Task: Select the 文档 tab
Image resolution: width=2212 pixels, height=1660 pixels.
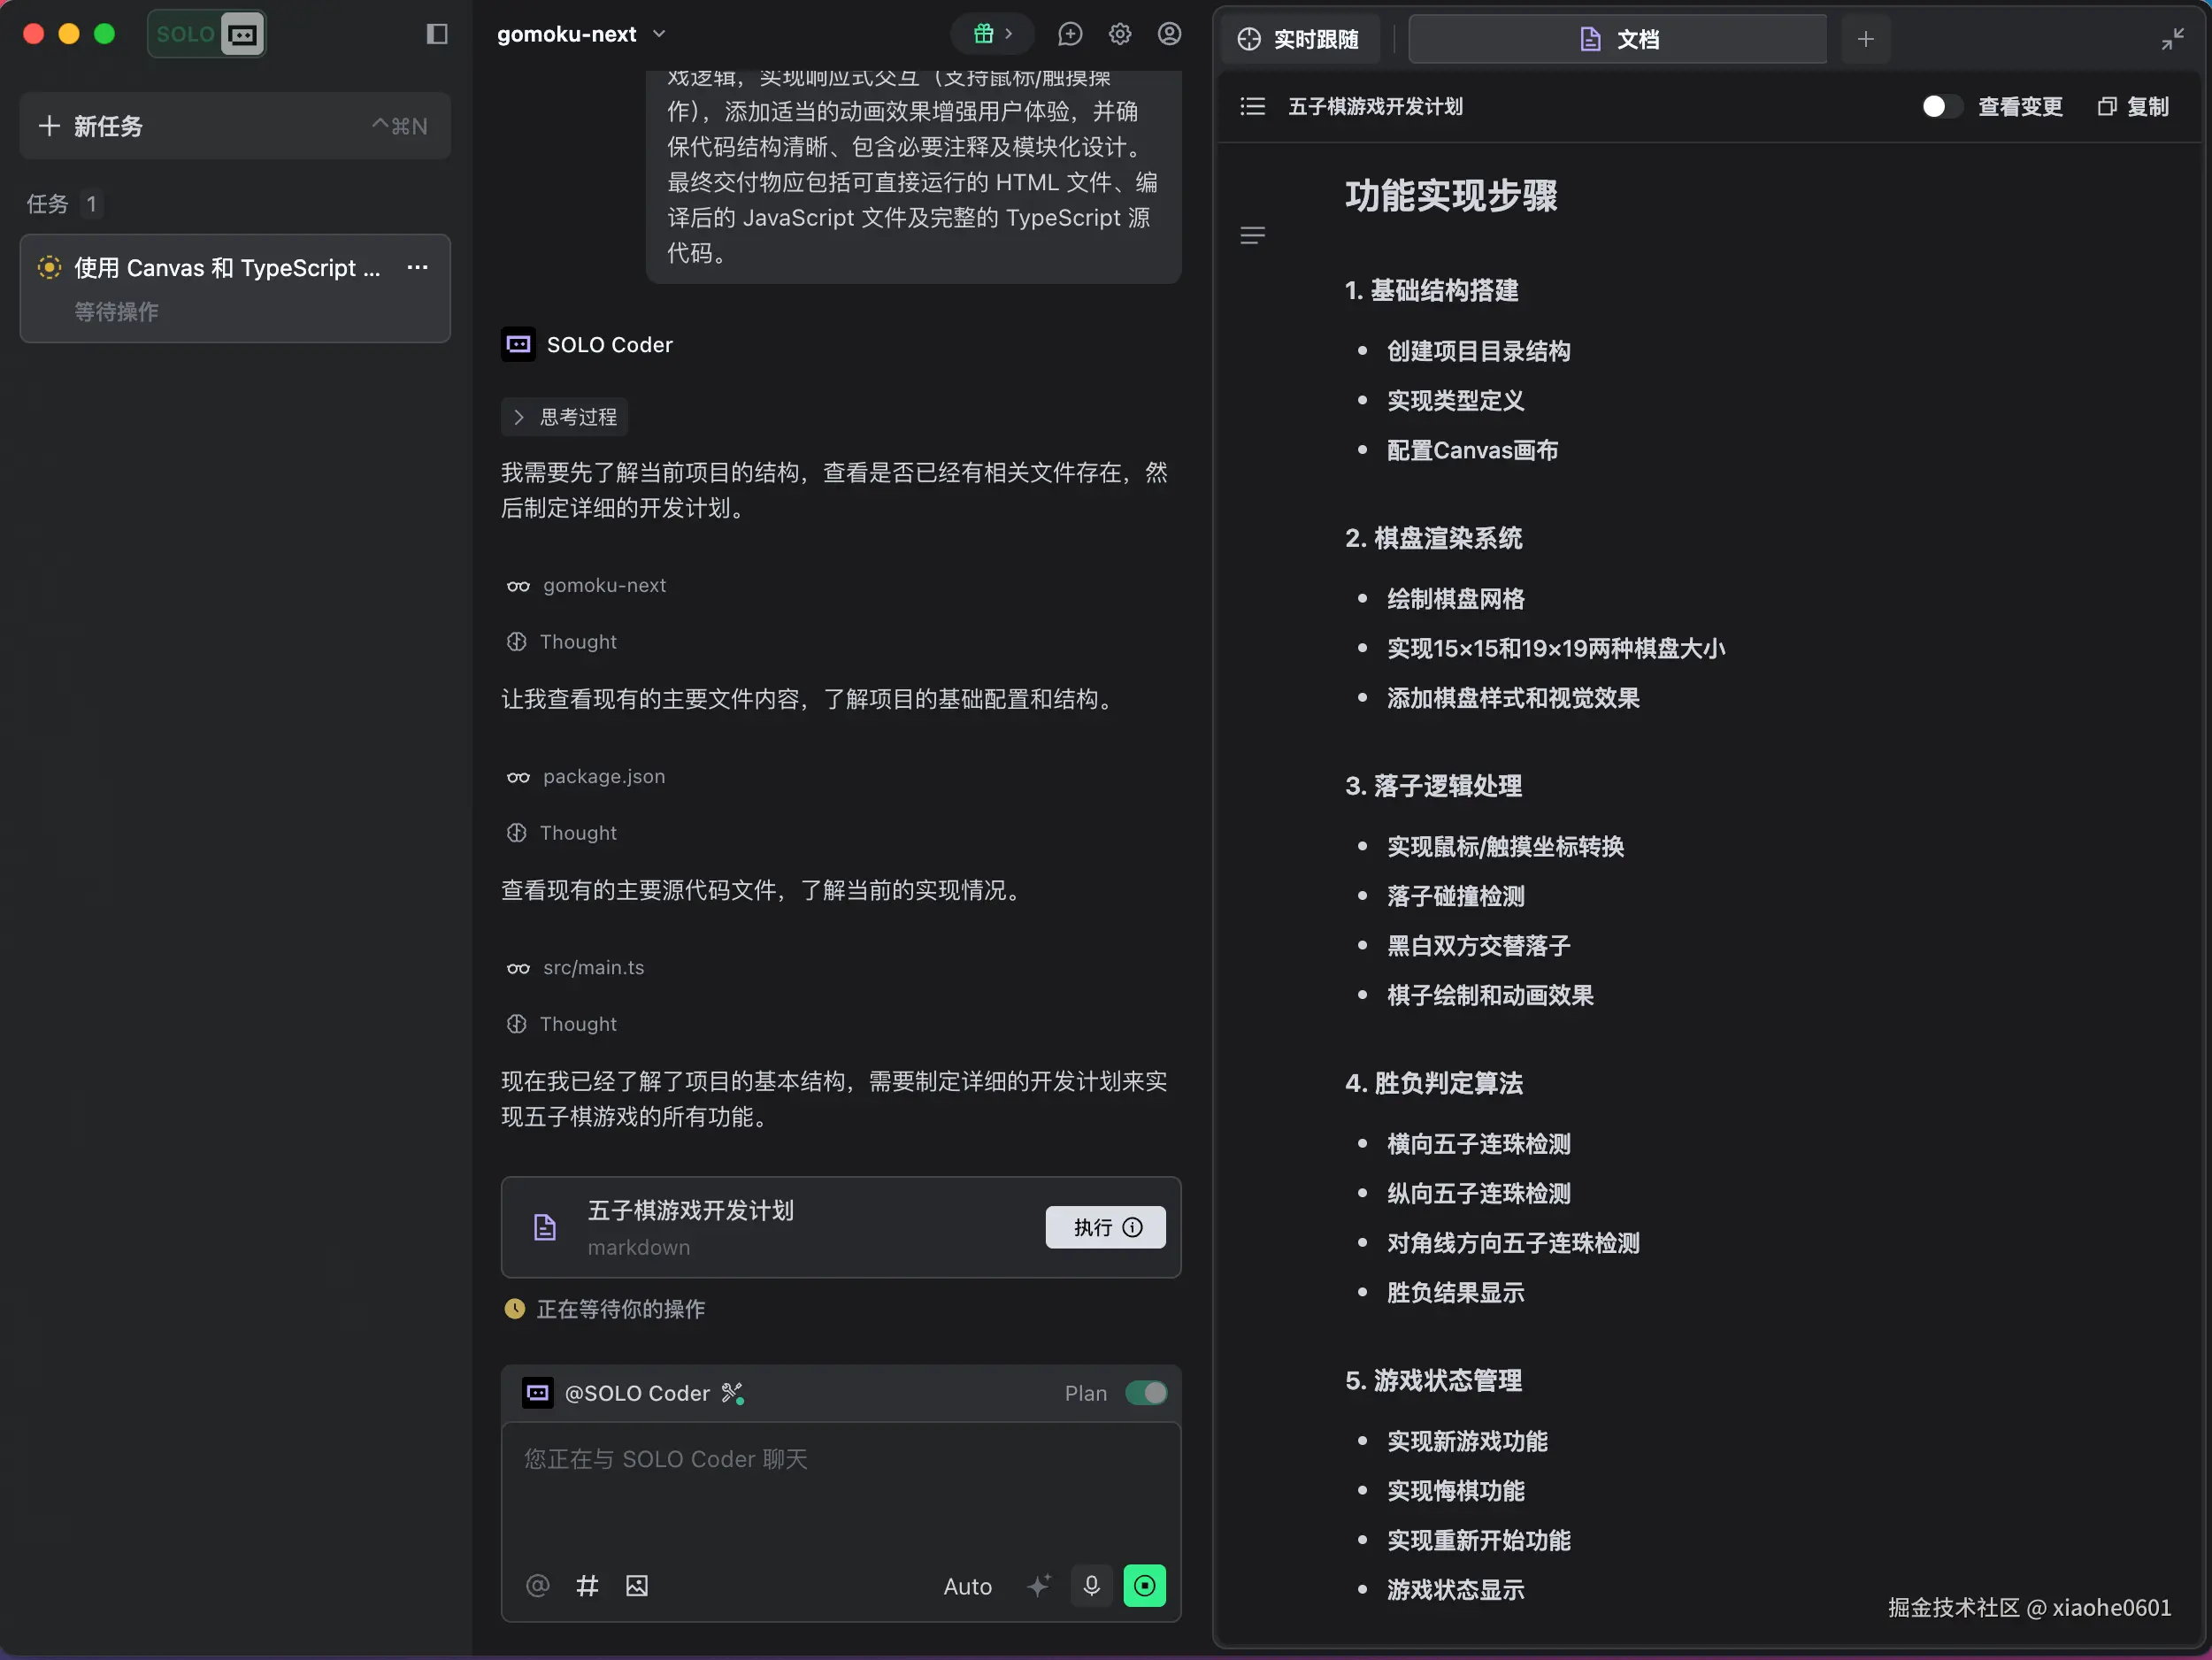Action: coord(1617,39)
